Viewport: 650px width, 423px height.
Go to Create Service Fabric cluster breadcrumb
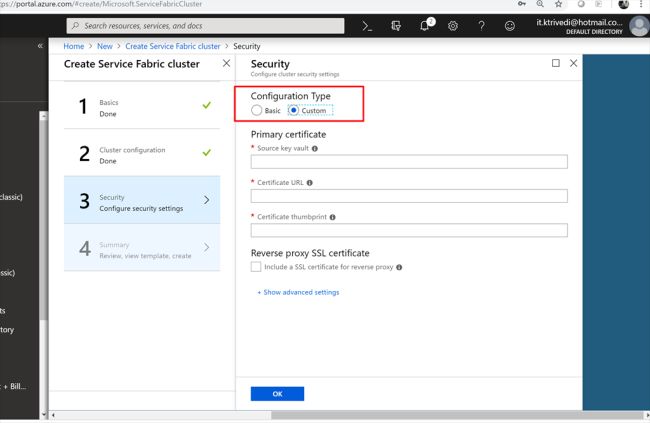click(173, 46)
